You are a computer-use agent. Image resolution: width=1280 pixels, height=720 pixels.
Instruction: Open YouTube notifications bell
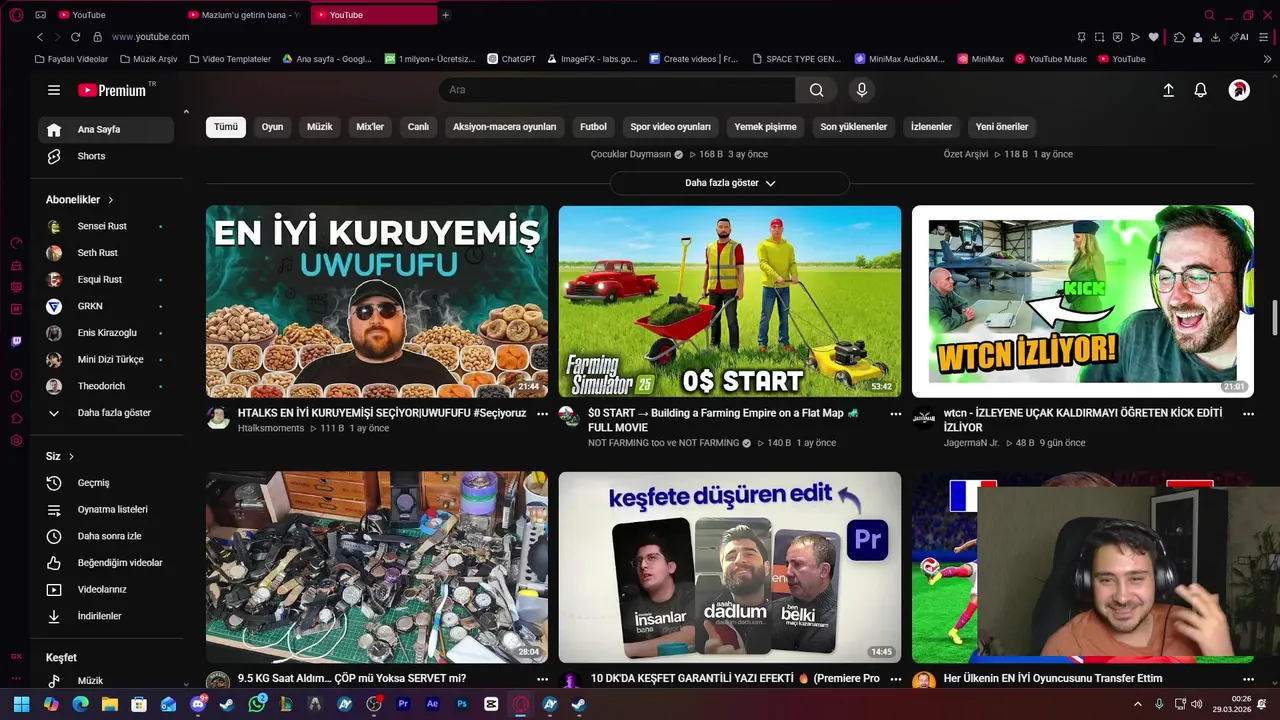click(x=1201, y=90)
